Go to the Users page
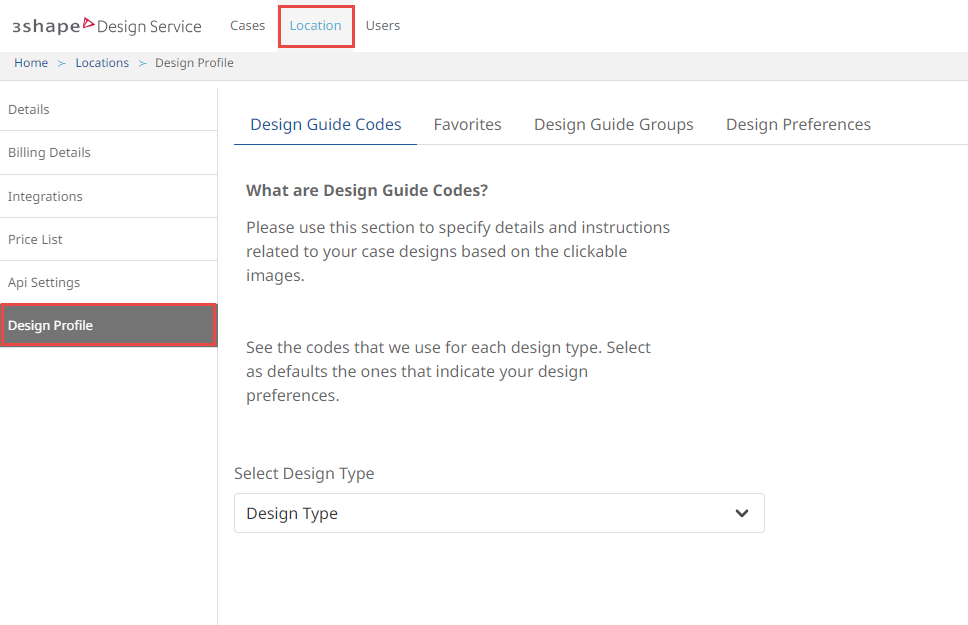968x625 pixels. (382, 25)
